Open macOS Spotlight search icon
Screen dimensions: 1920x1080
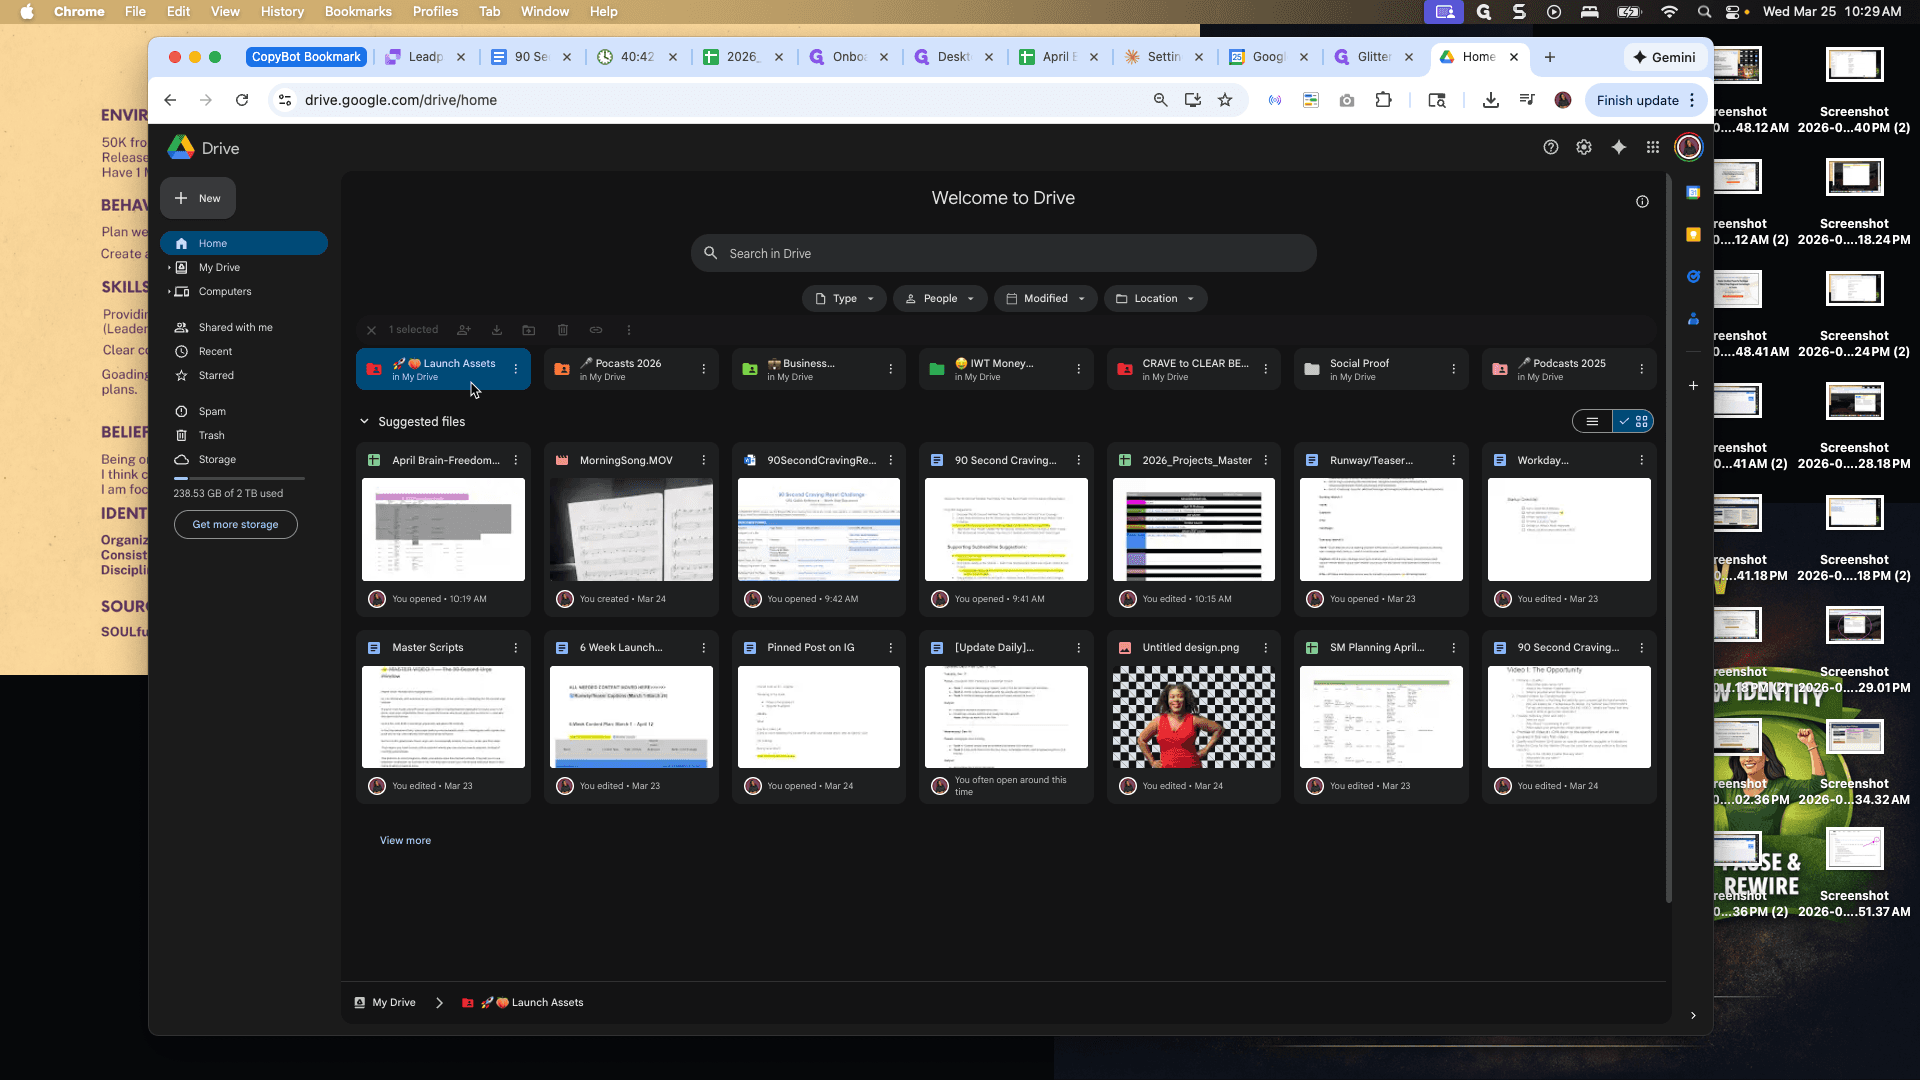(x=1703, y=12)
